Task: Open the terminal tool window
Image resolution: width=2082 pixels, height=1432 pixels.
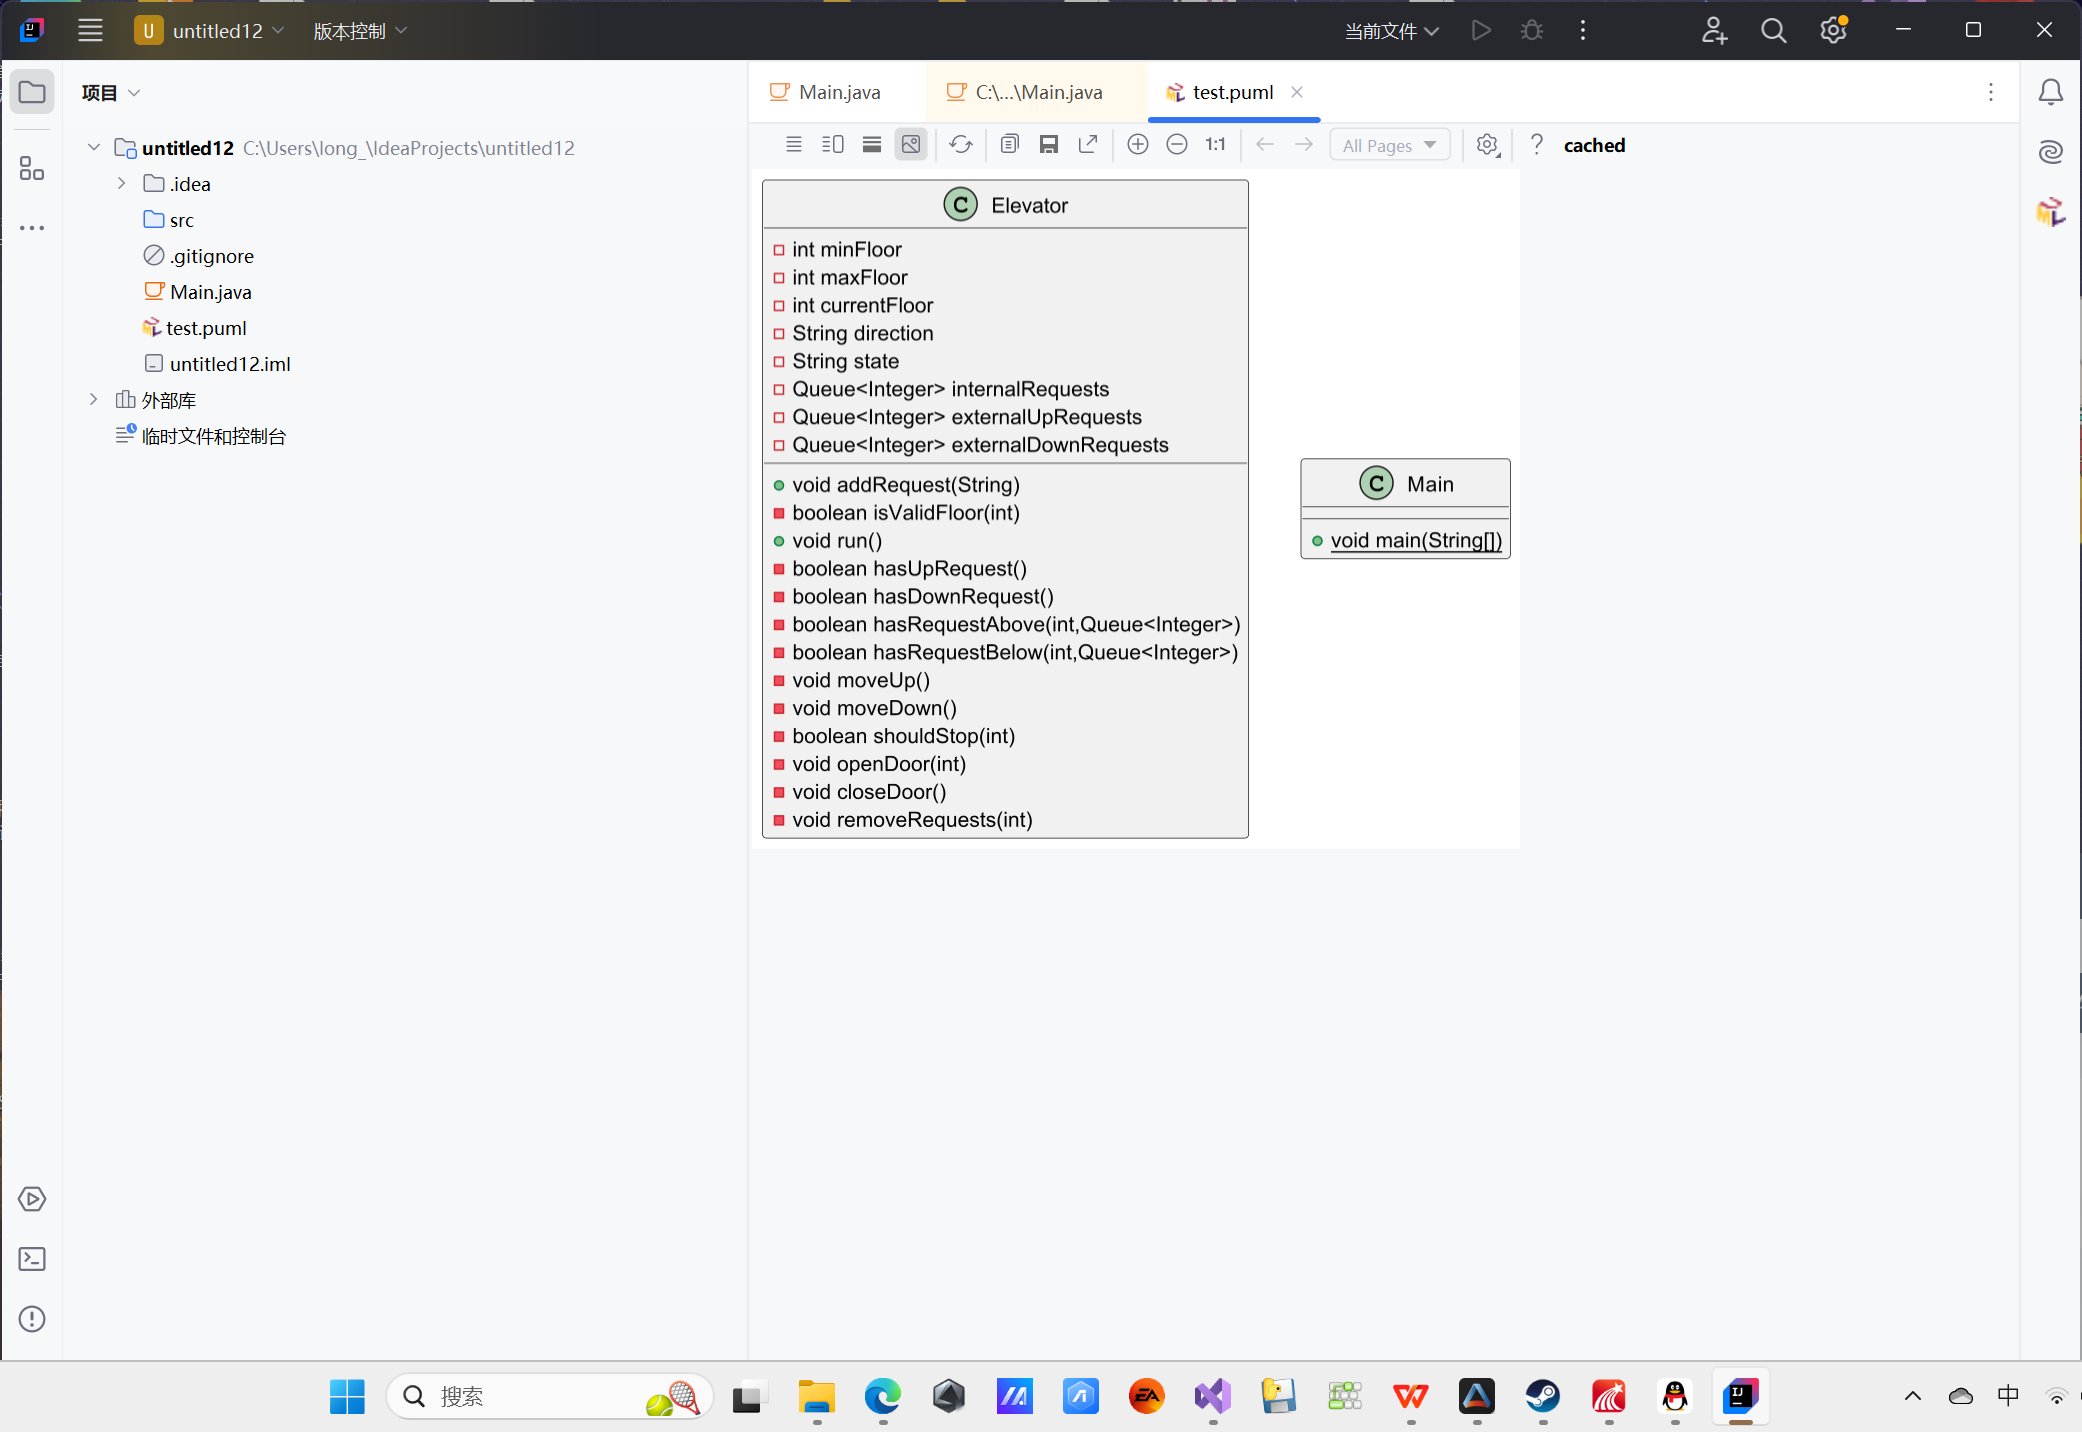Action: click(x=32, y=1259)
